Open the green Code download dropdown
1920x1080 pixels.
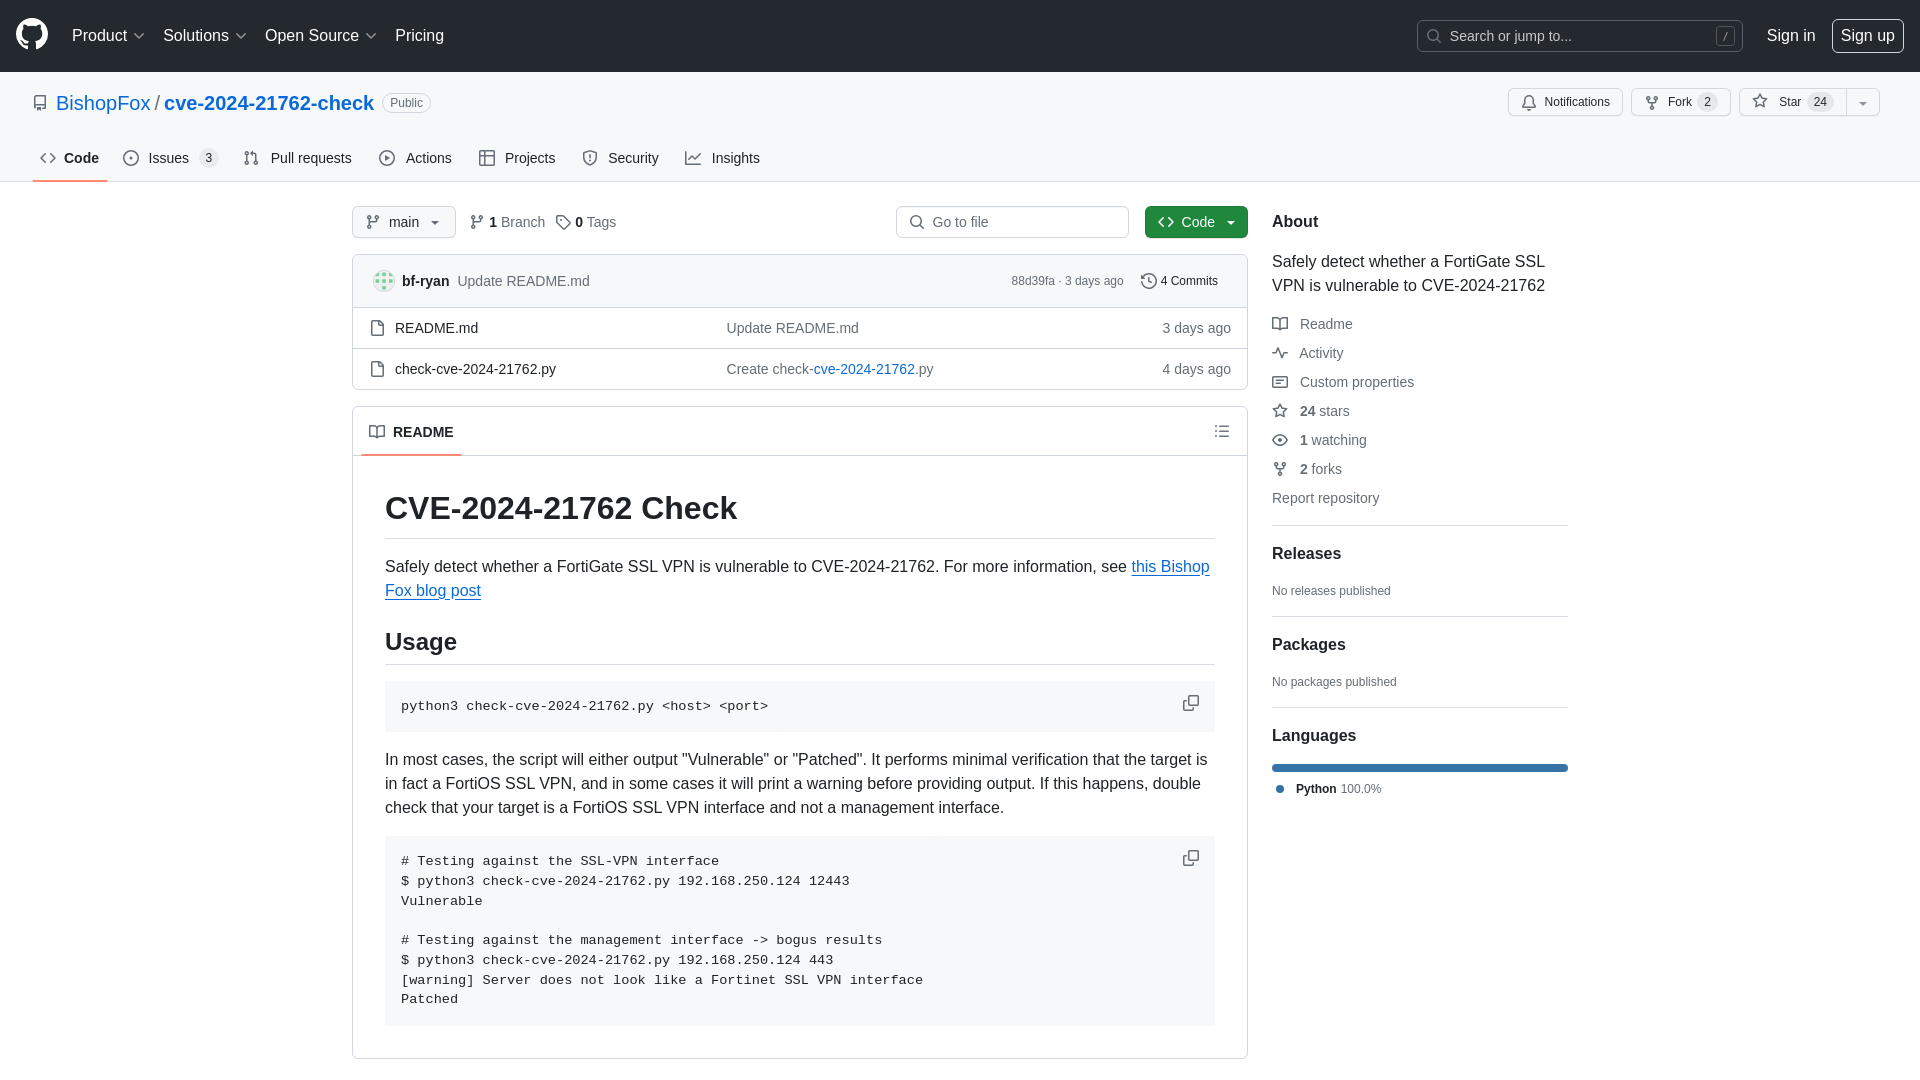pyautogui.click(x=1196, y=222)
